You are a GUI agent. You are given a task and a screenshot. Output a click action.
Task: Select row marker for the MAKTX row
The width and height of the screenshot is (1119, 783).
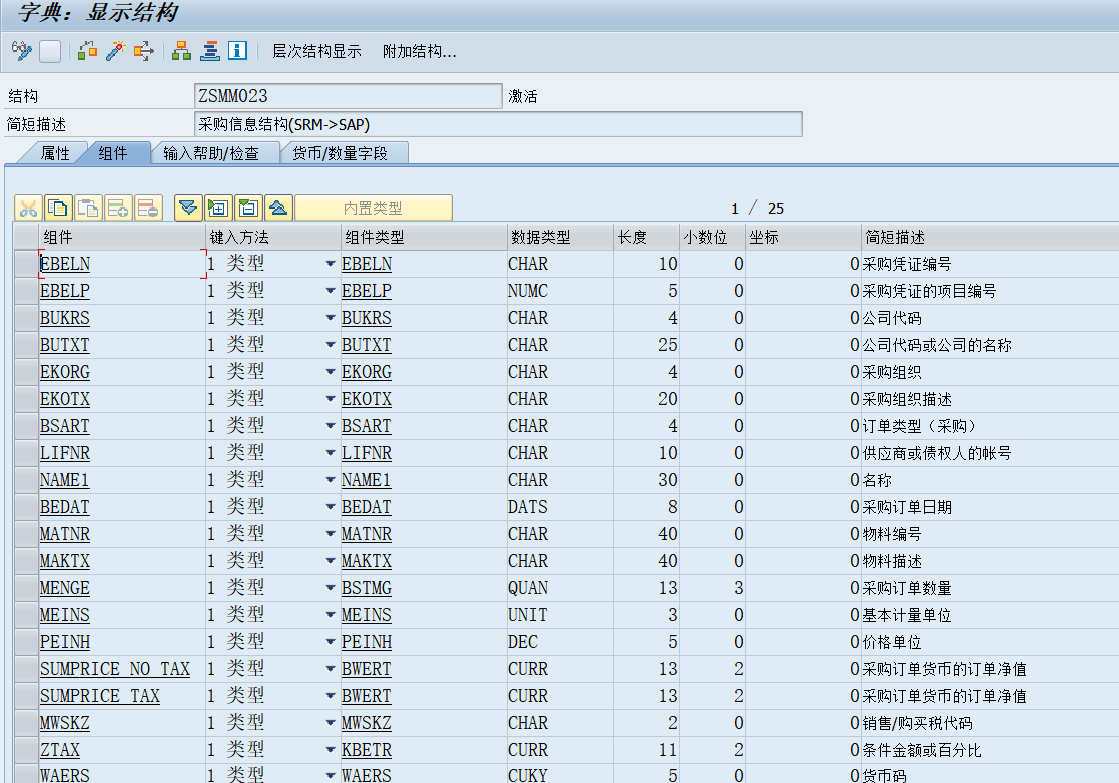click(26, 561)
